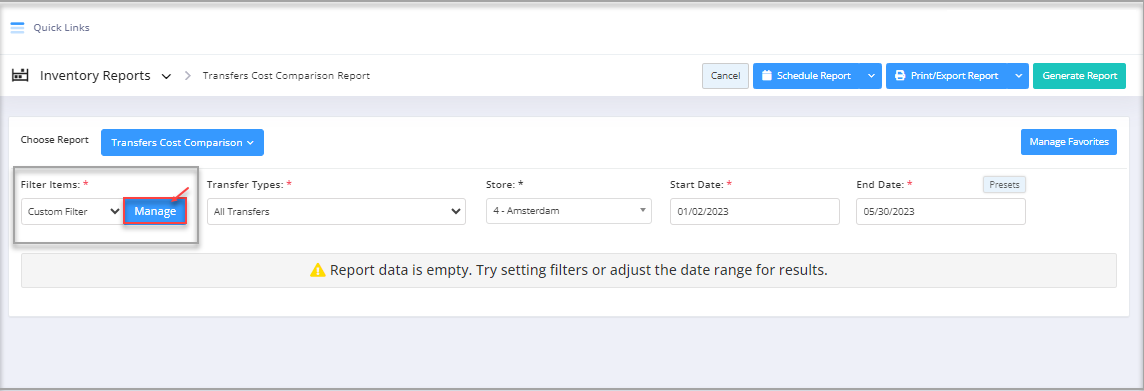The image size is (1144, 391).
Task: Click the yellow warning triangle icon
Action: (x=317, y=270)
